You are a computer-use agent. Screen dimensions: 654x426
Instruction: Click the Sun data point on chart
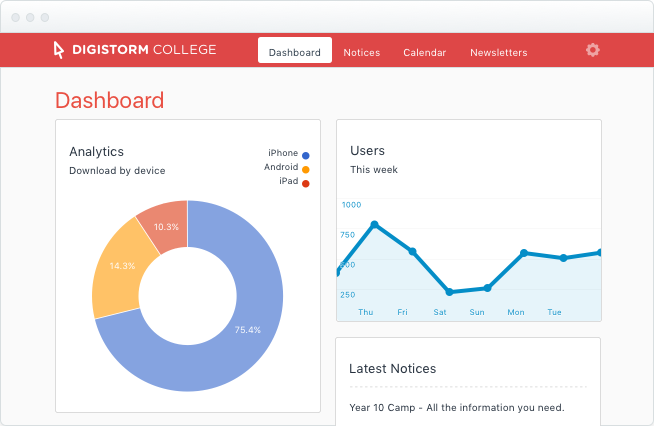pyautogui.click(x=487, y=288)
